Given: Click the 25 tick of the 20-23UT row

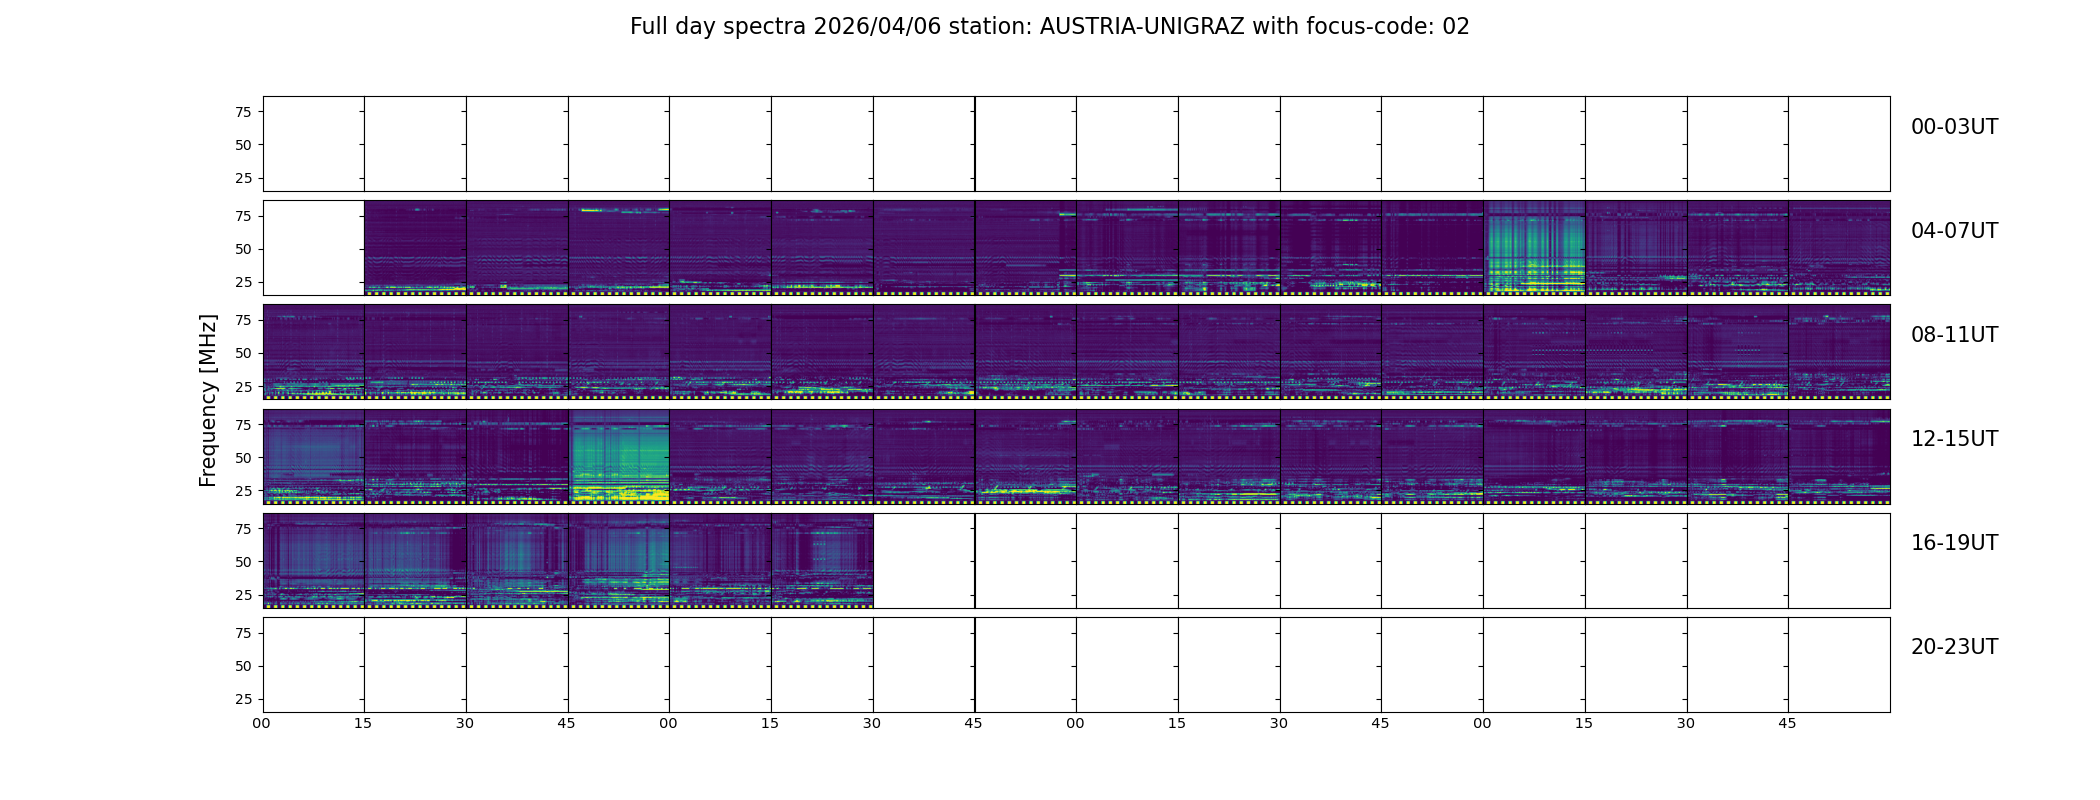Looking at the screenshot, I should coord(243,699).
